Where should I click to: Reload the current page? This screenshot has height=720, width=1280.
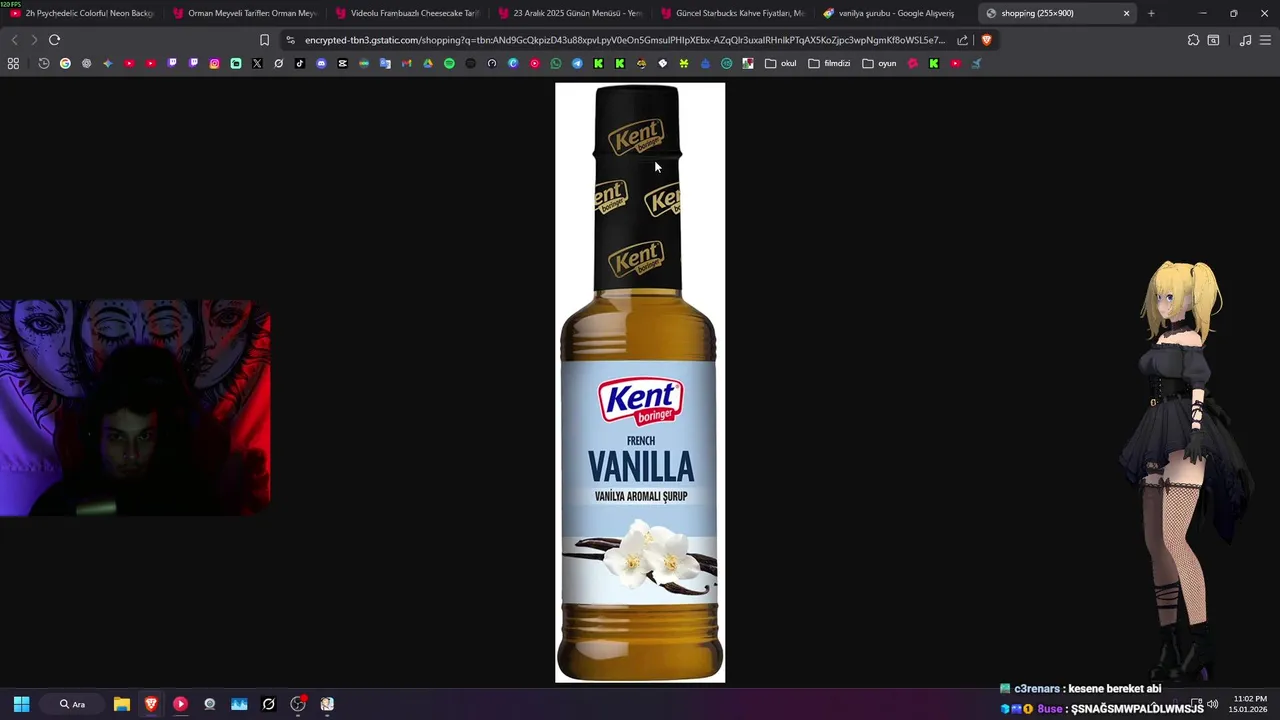pyautogui.click(x=54, y=40)
